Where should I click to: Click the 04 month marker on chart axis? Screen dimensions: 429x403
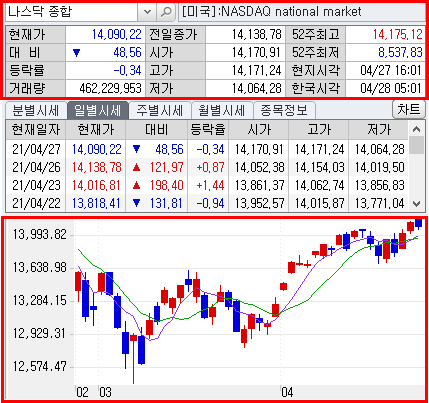(287, 392)
